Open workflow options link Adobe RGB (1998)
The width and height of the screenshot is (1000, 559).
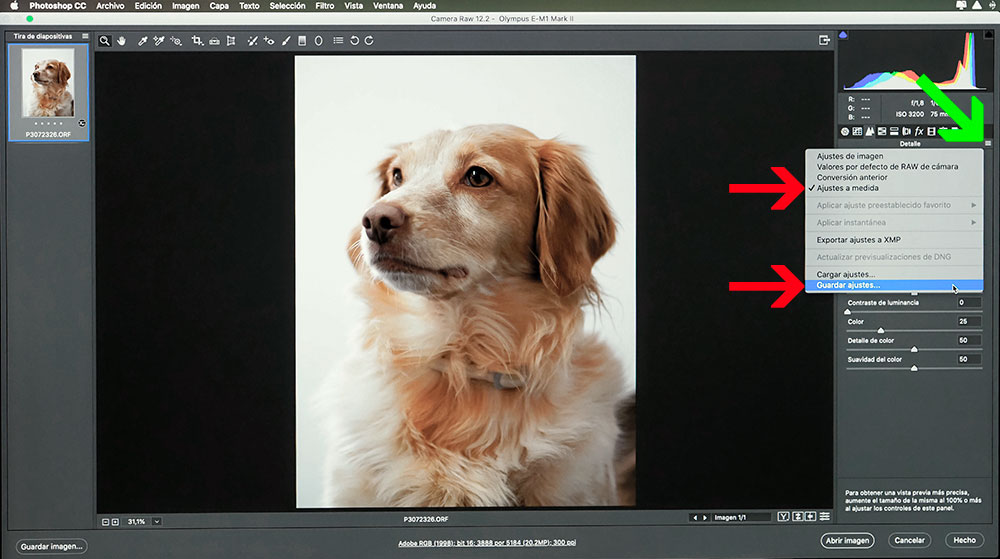(487, 543)
